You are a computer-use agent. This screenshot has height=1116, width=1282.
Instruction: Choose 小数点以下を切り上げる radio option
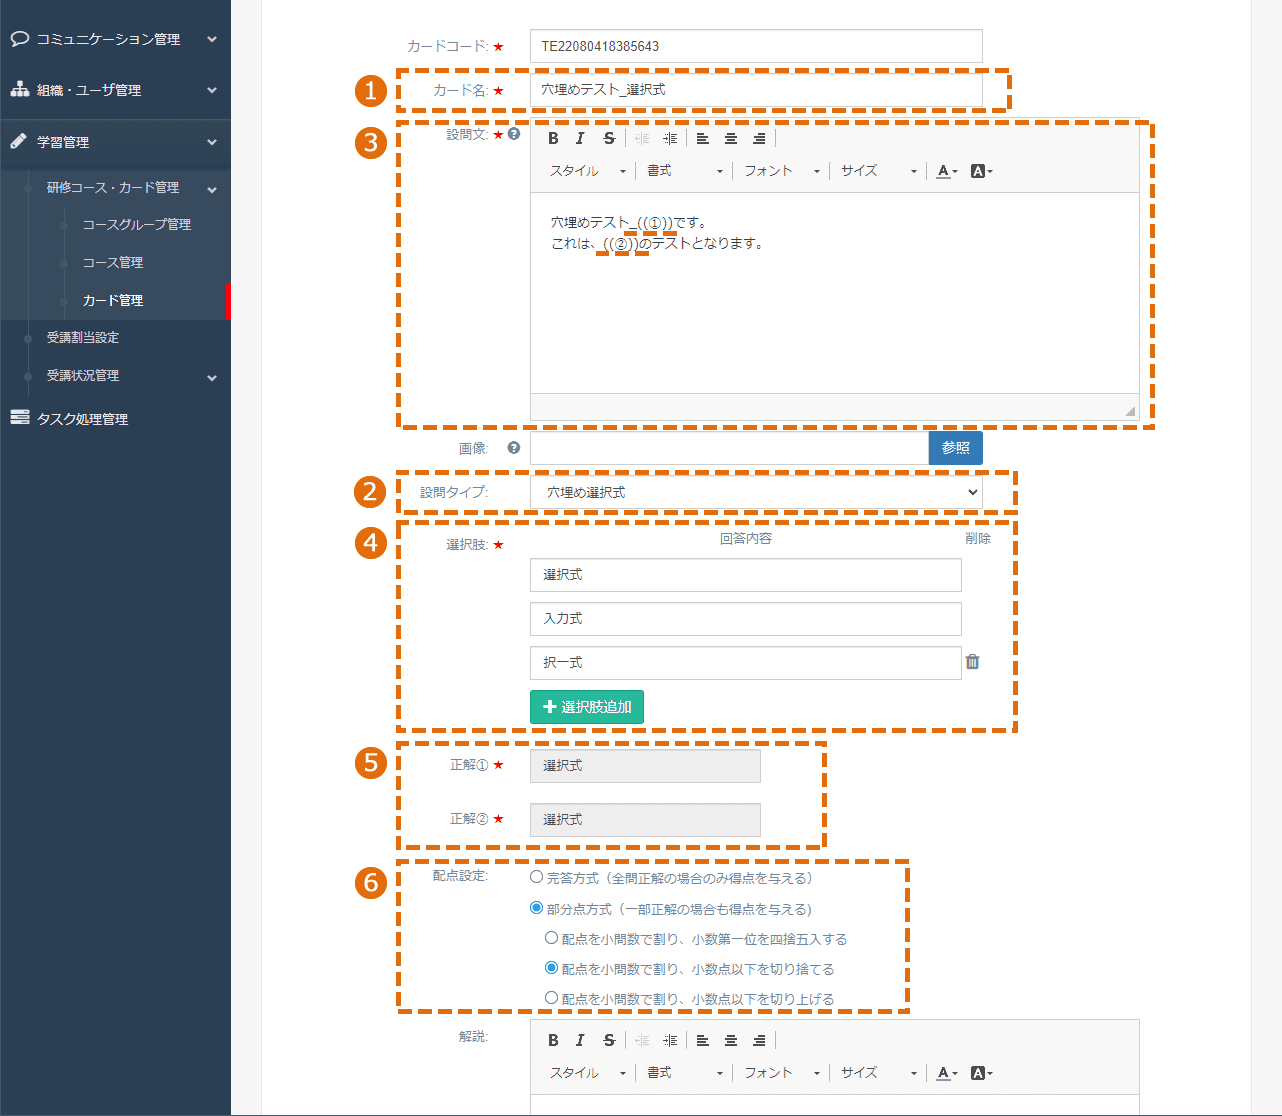[x=551, y=997]
